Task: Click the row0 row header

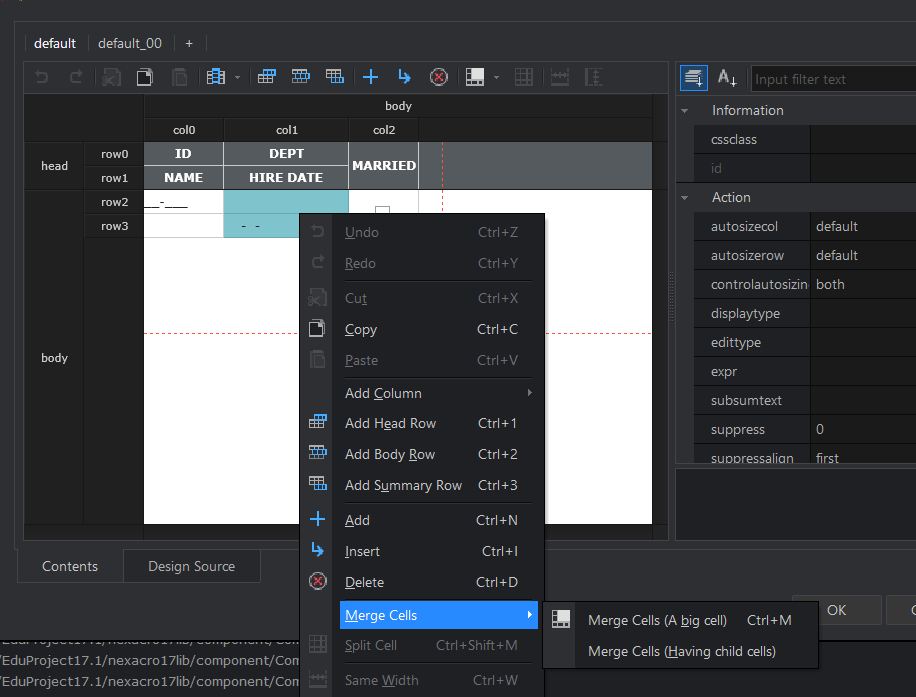Action: pyautogui.click(x=114, y=154)
